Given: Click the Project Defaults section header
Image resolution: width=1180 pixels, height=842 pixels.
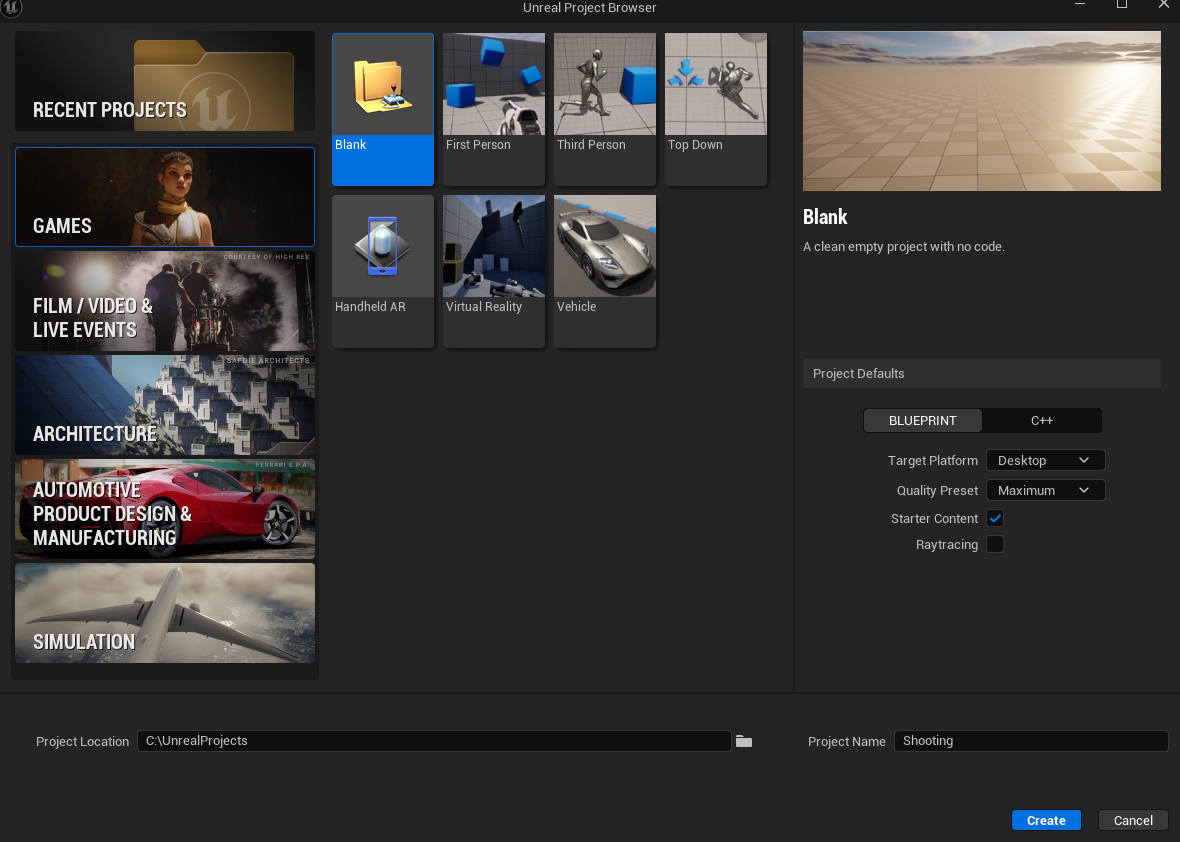Looking at the screenshot, I should [981, 374].
